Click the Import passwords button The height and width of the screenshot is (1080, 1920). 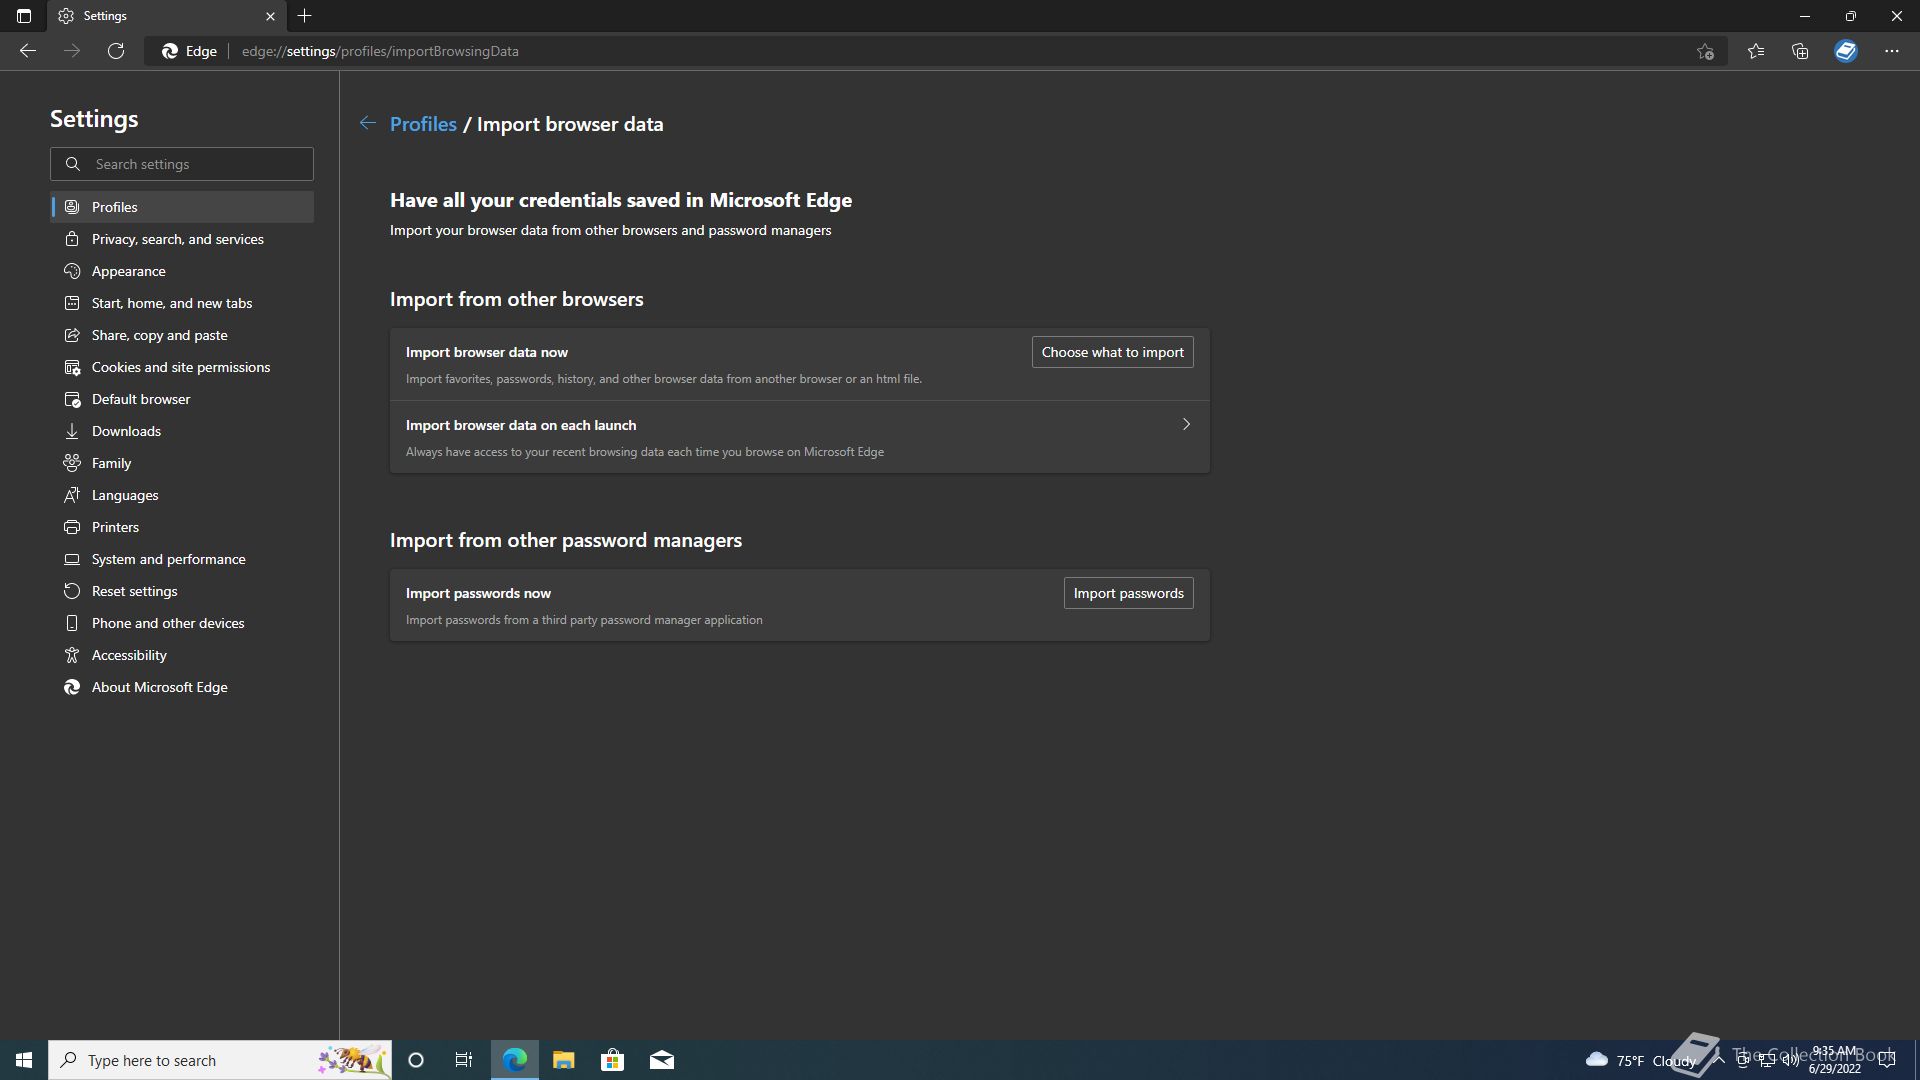click(1128, 593)
